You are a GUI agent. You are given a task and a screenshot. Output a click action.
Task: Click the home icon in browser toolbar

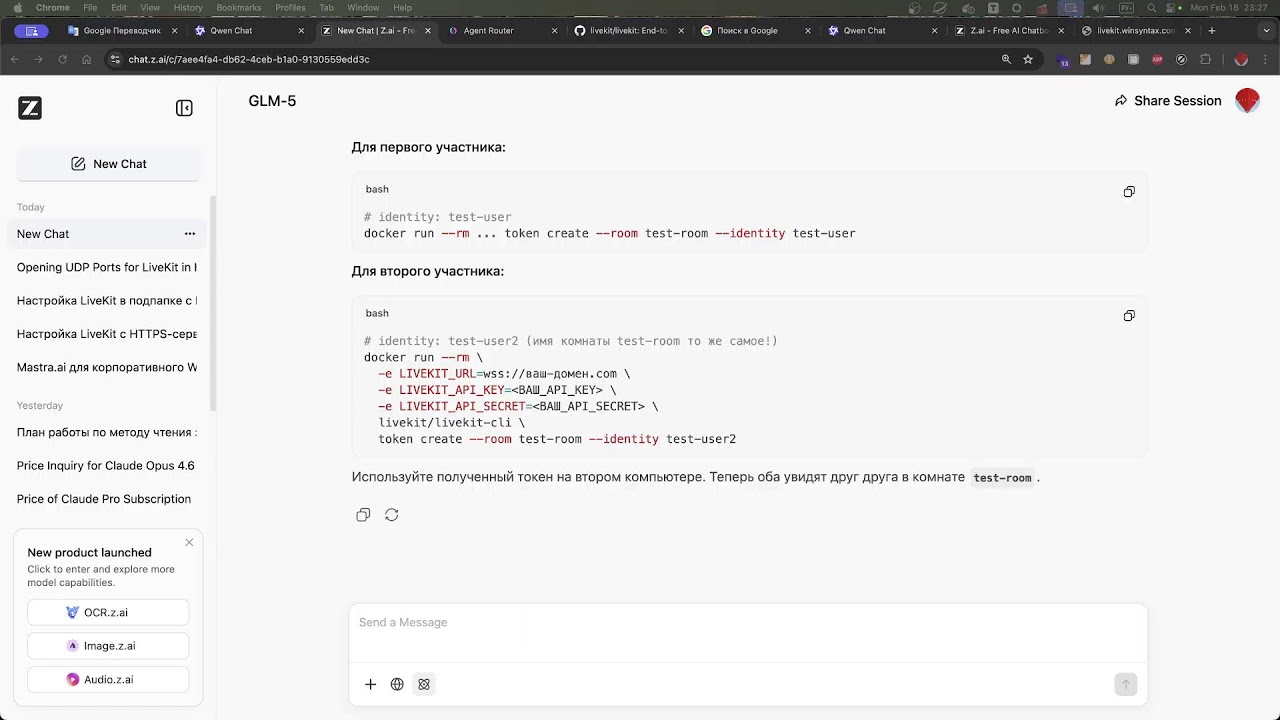click(x=86, y=59)
